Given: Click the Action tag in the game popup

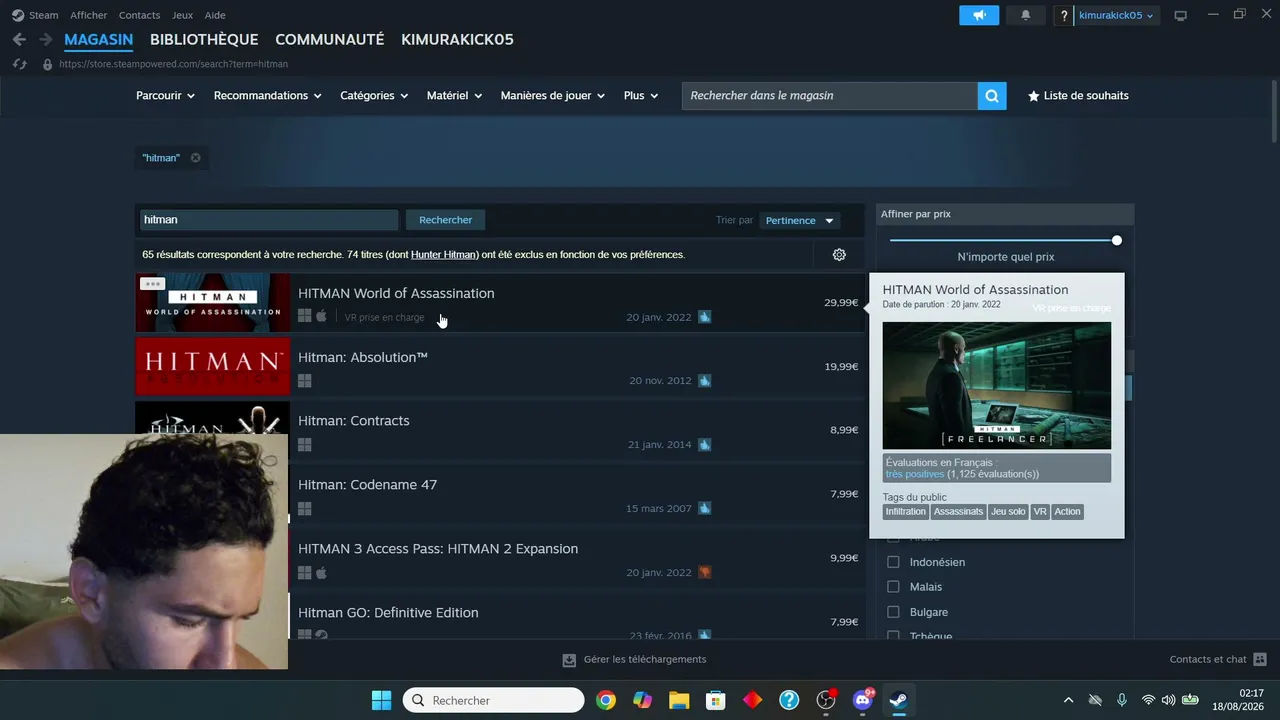Looking at the screenshot, I should (1067, 512).
